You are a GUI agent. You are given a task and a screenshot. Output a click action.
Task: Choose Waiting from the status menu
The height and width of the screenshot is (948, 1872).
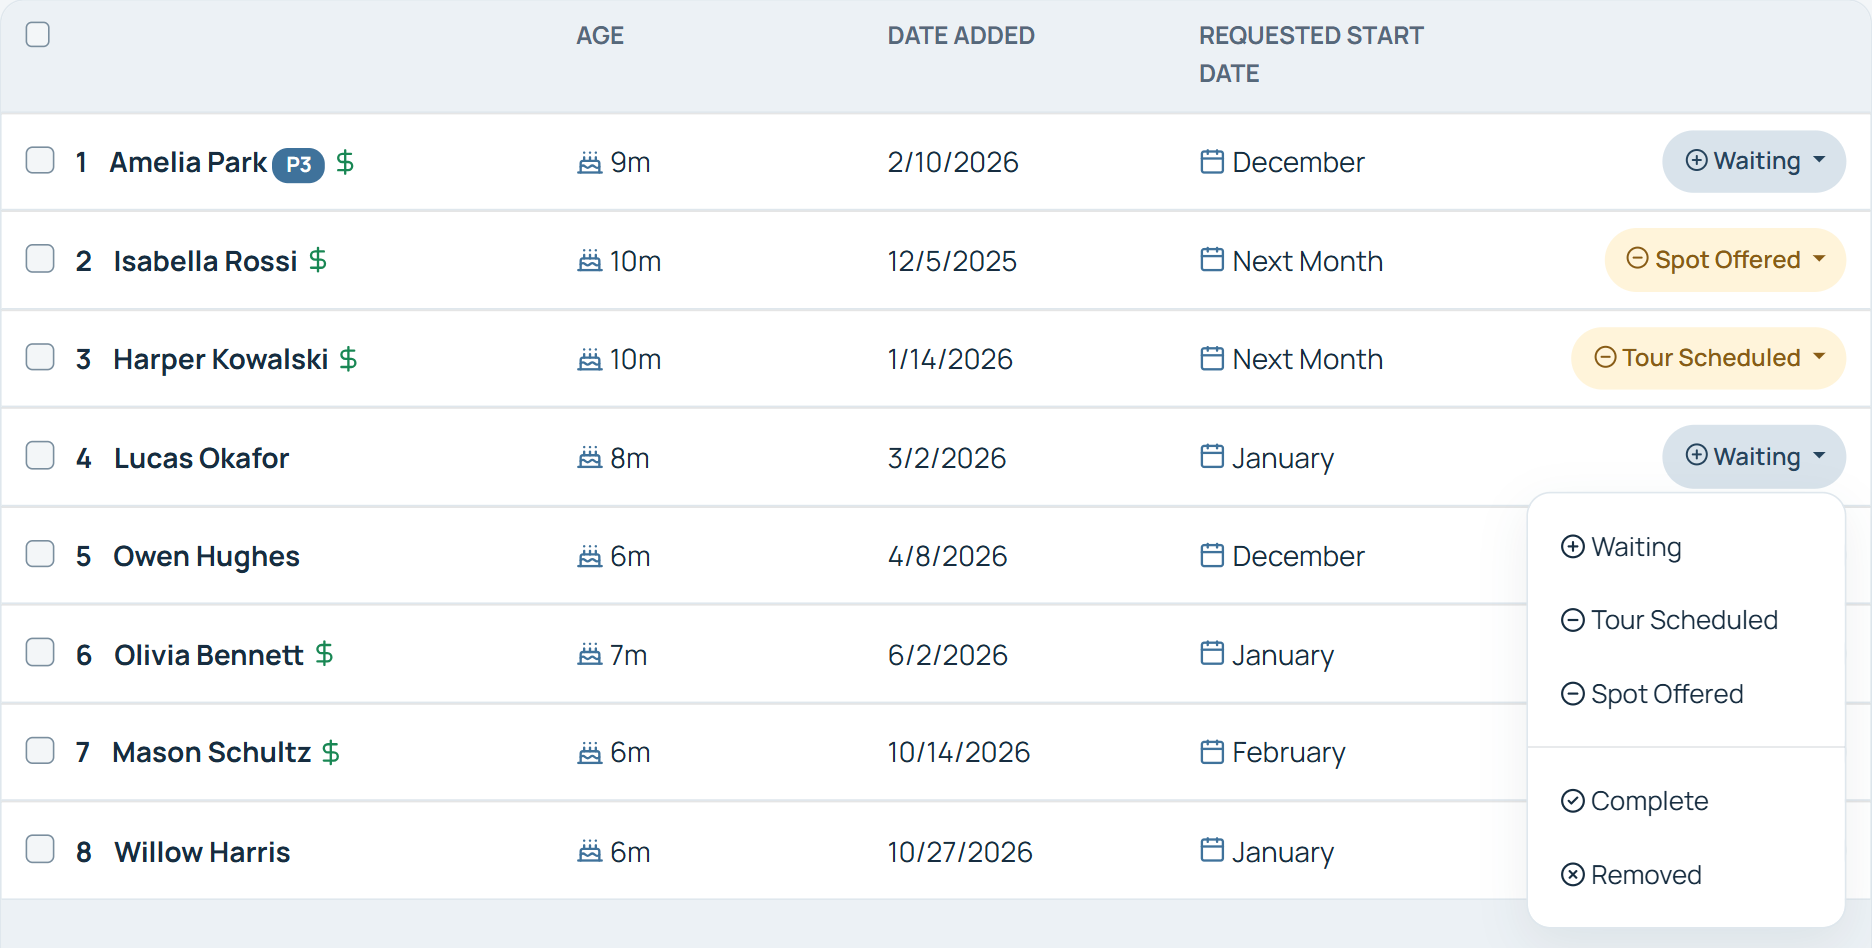pos(1686,547)
